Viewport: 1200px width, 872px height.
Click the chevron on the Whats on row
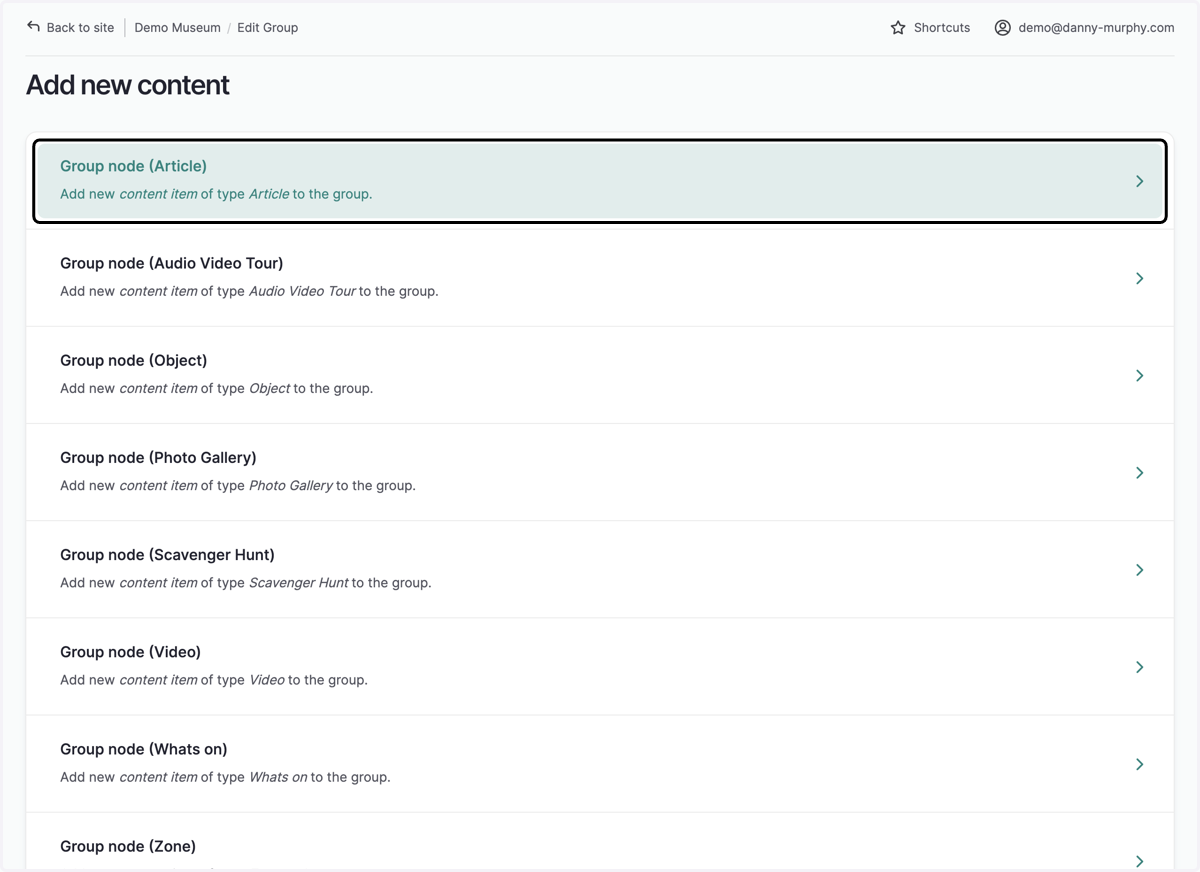[1139, 763]
